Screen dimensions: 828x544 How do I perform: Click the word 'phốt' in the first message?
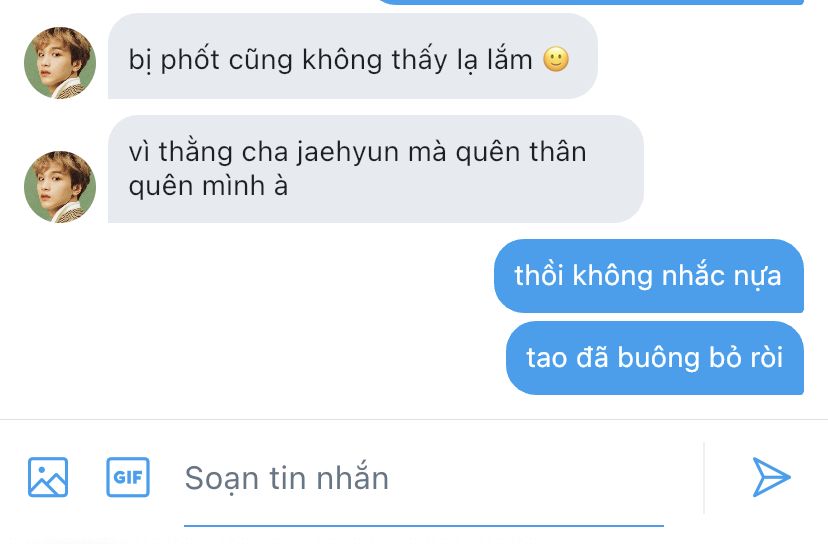click(x=190, y=60)
